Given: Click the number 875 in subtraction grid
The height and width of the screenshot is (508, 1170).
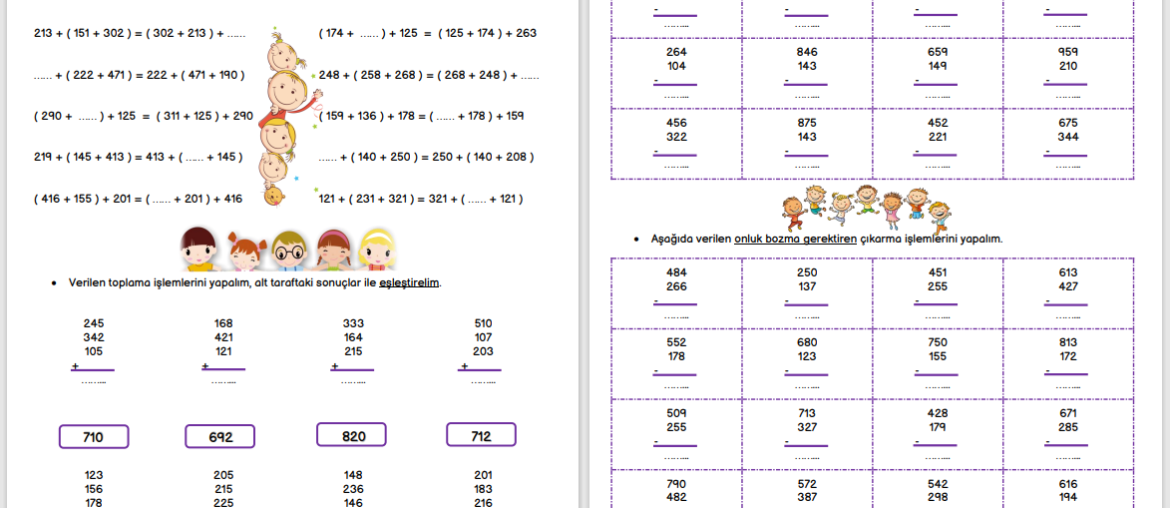Looking at the screenshot, I should [x=807, y=123].
